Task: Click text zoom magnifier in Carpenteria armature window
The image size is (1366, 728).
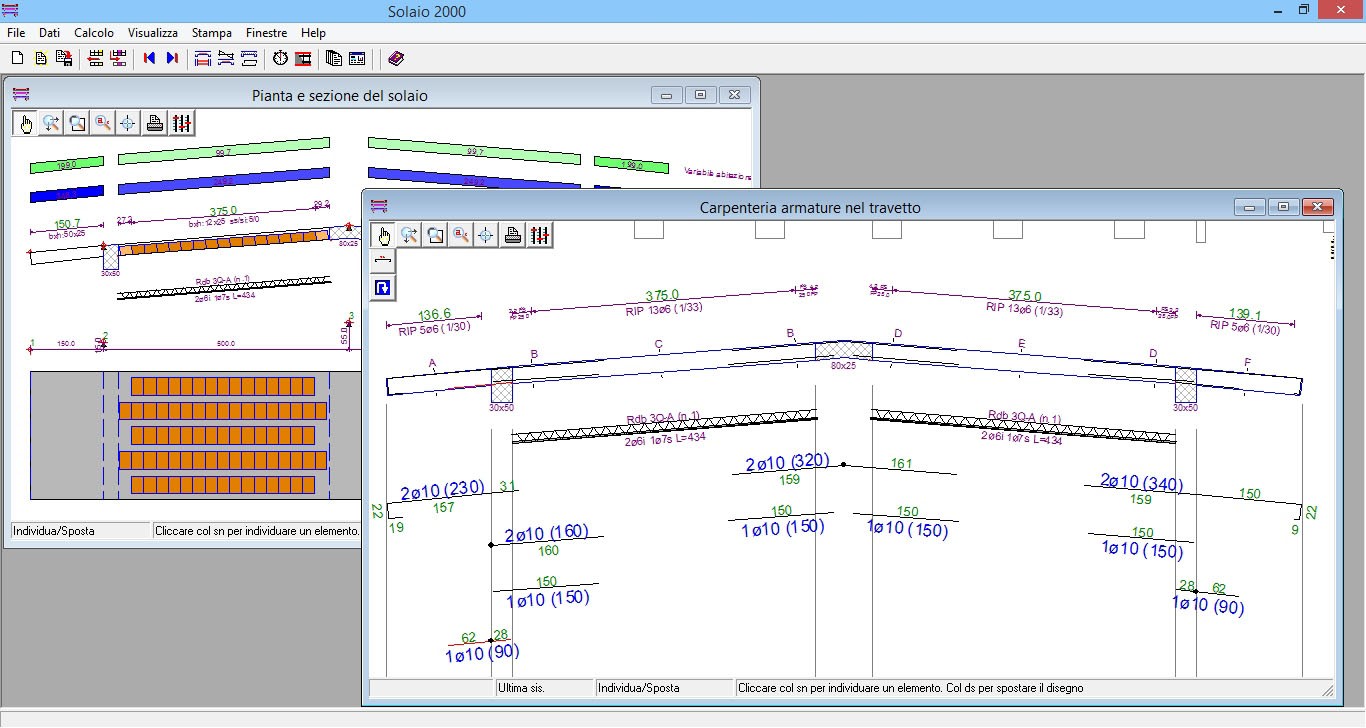Action: [461, 235]
